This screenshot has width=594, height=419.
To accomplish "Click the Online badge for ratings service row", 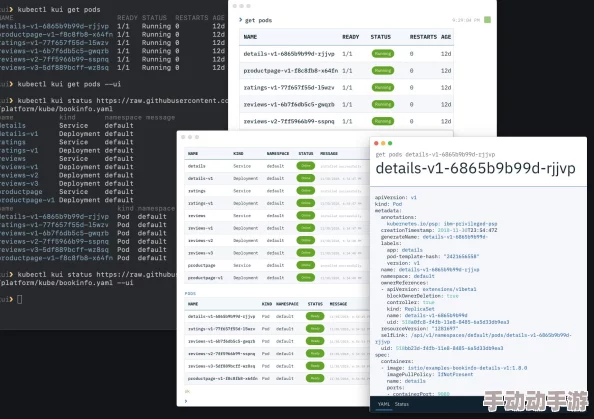I will coord(306,191).
